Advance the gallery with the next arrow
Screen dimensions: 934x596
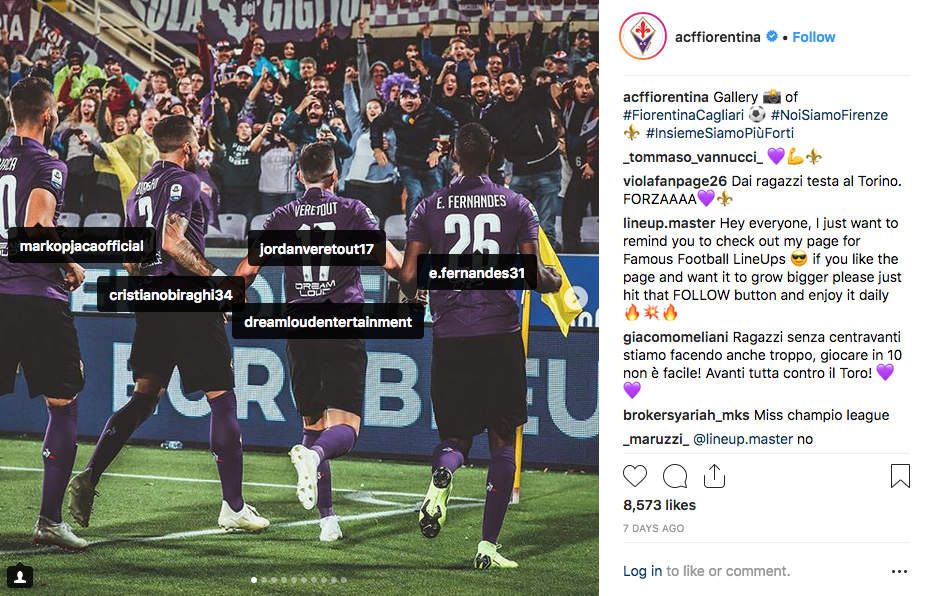tap(575, 297)
